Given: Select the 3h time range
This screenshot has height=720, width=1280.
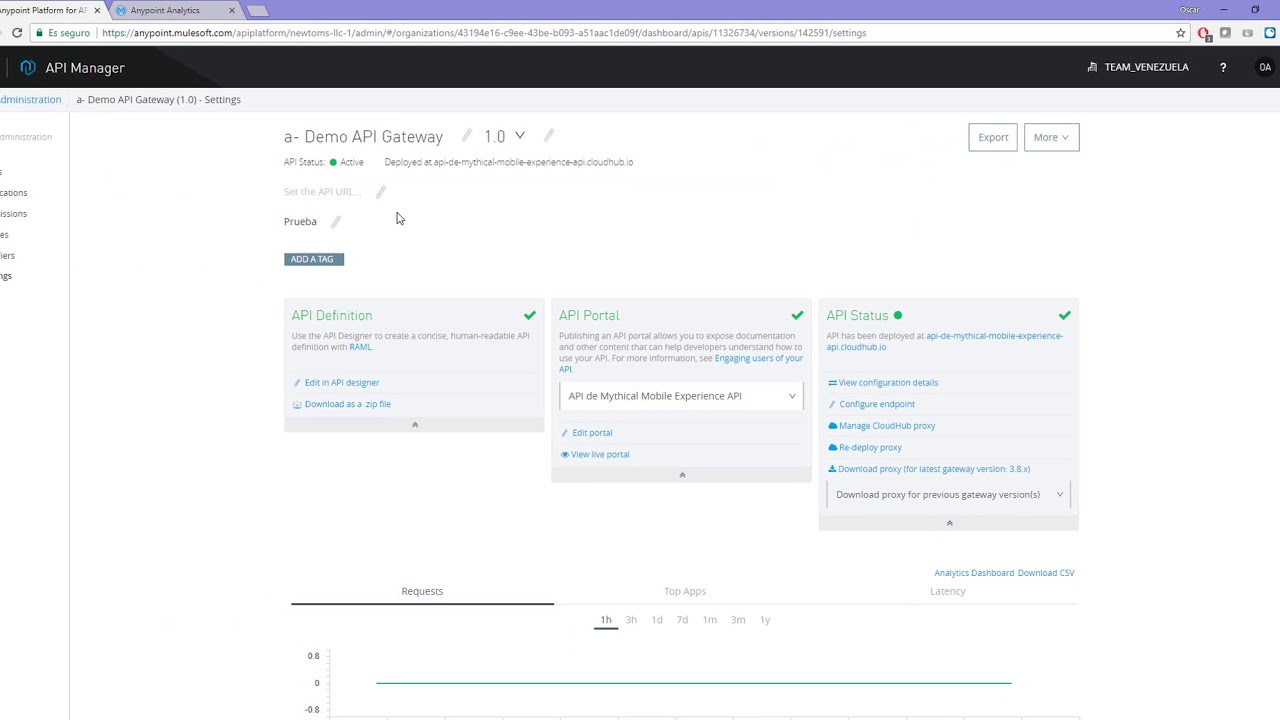Looking at the screenshot, I should 631,620.
